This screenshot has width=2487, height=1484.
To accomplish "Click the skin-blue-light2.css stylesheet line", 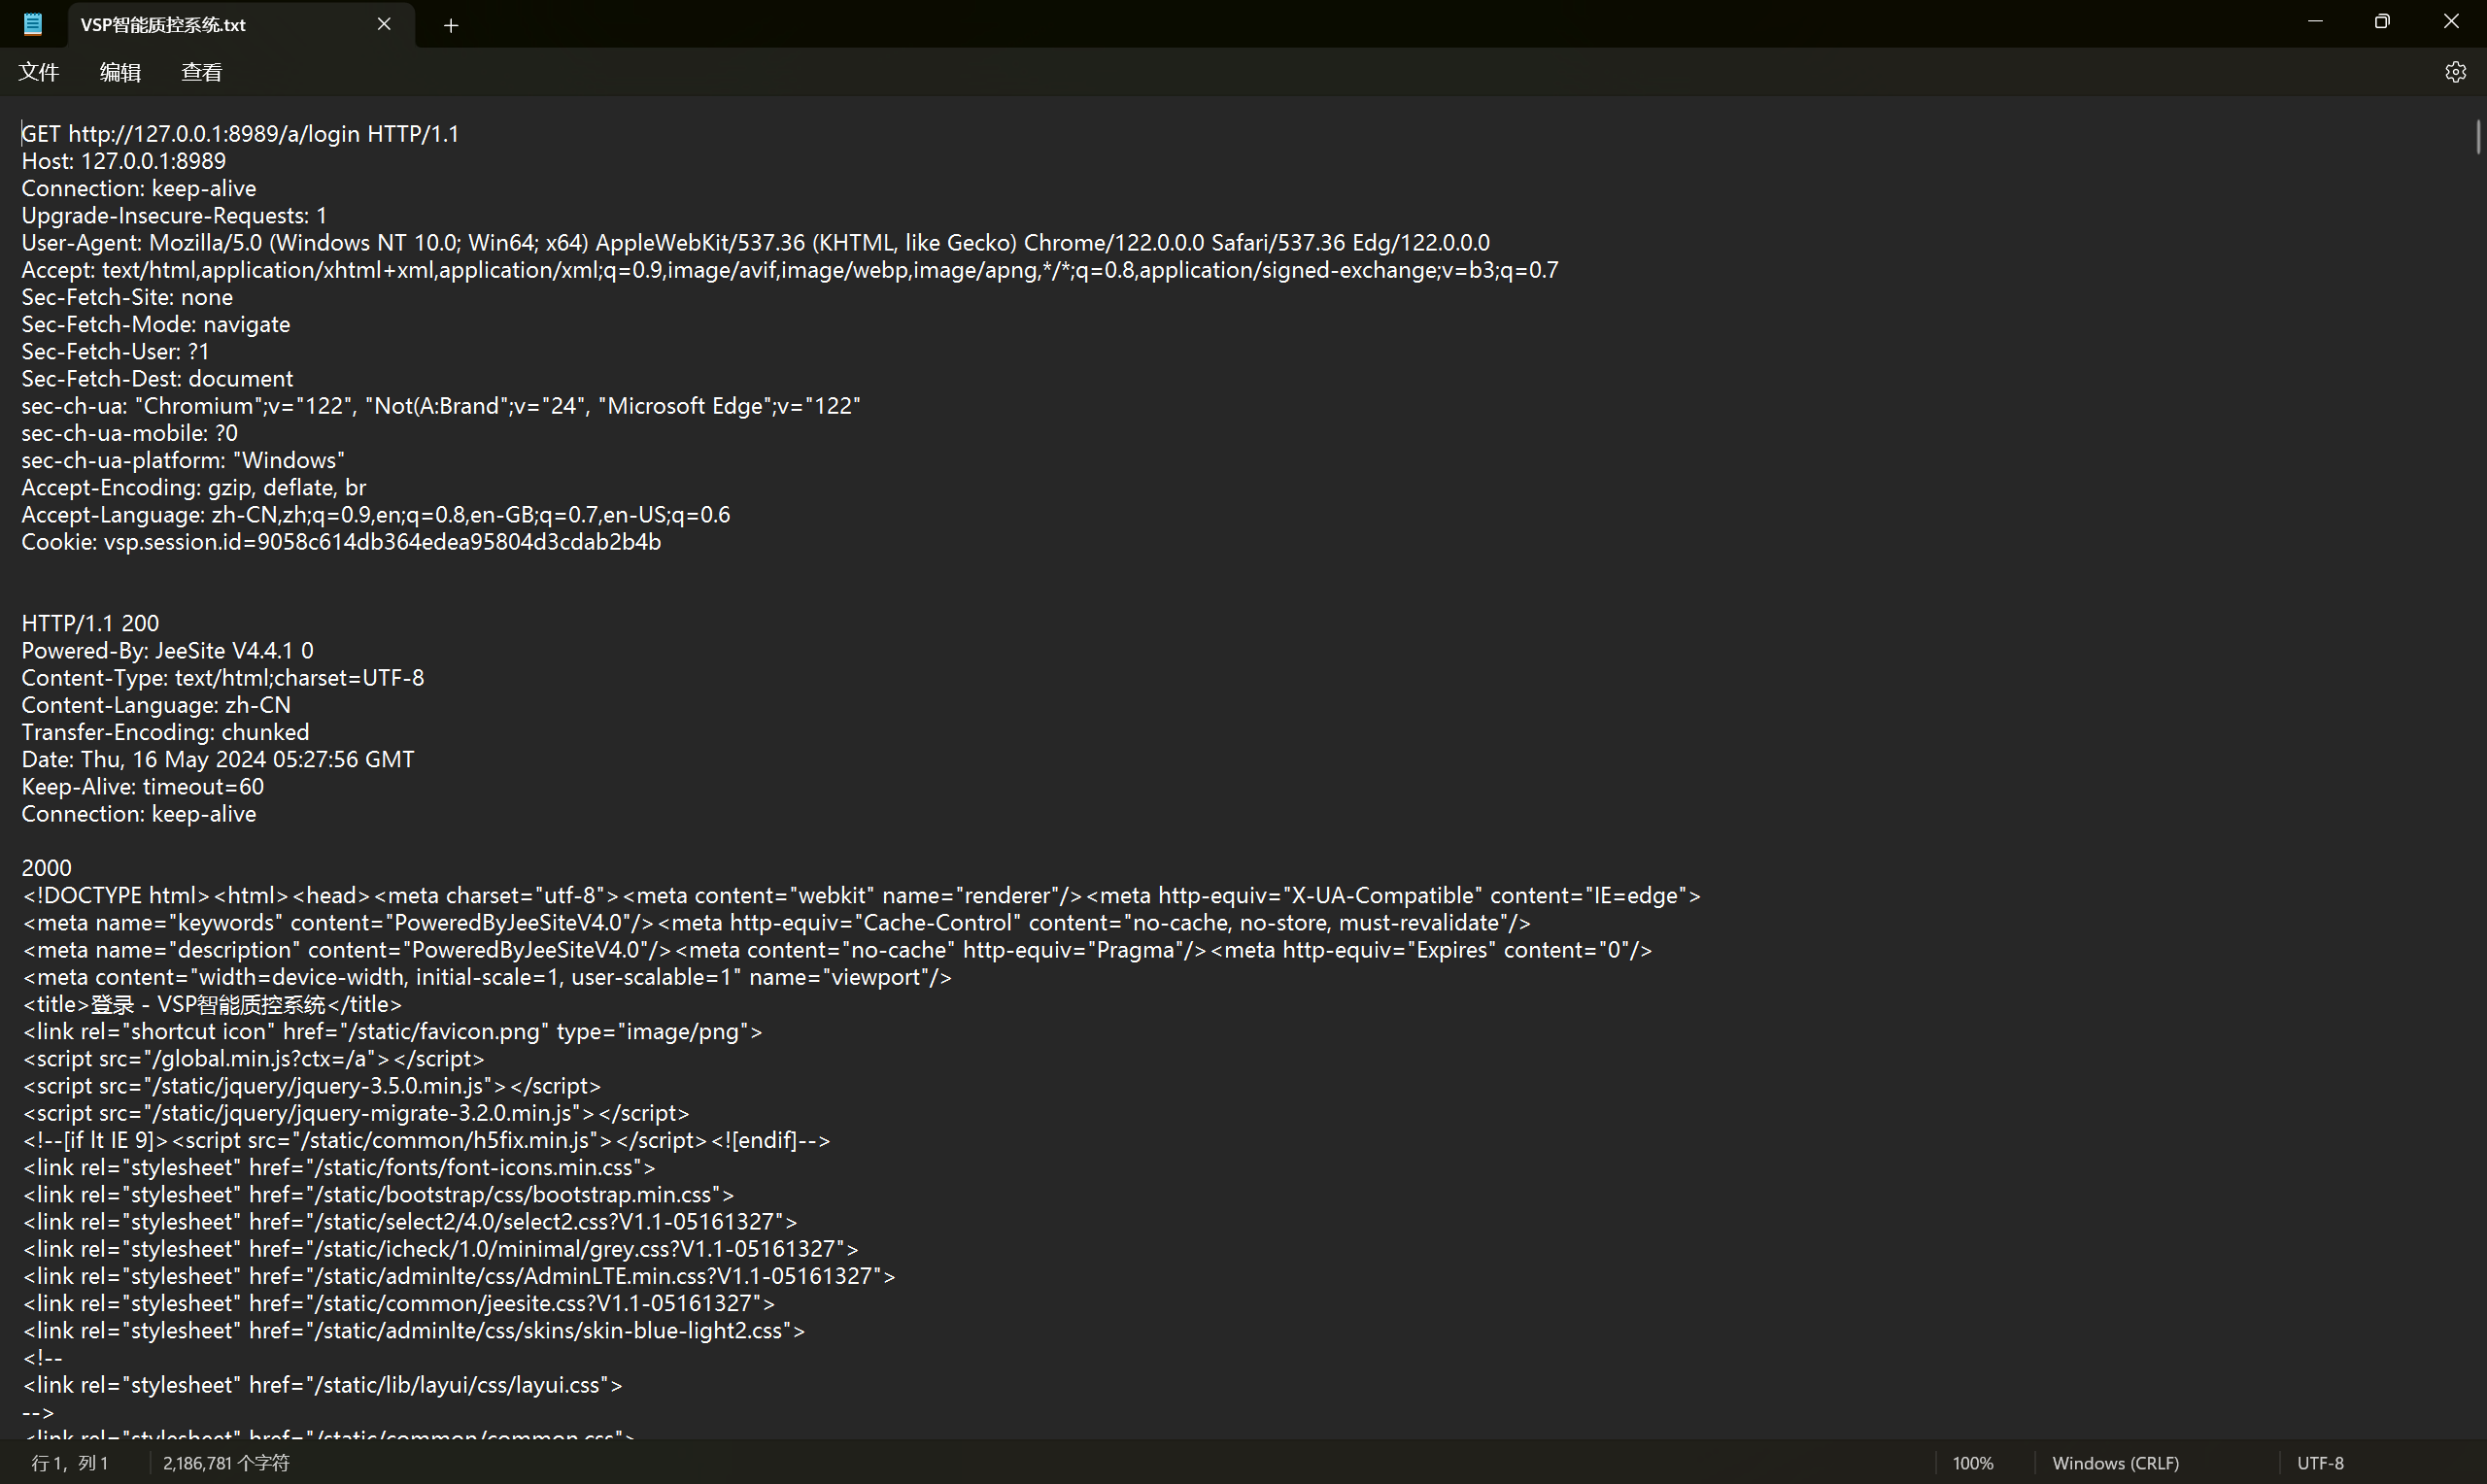I will pyautogui.click(x=413, y=1331).
